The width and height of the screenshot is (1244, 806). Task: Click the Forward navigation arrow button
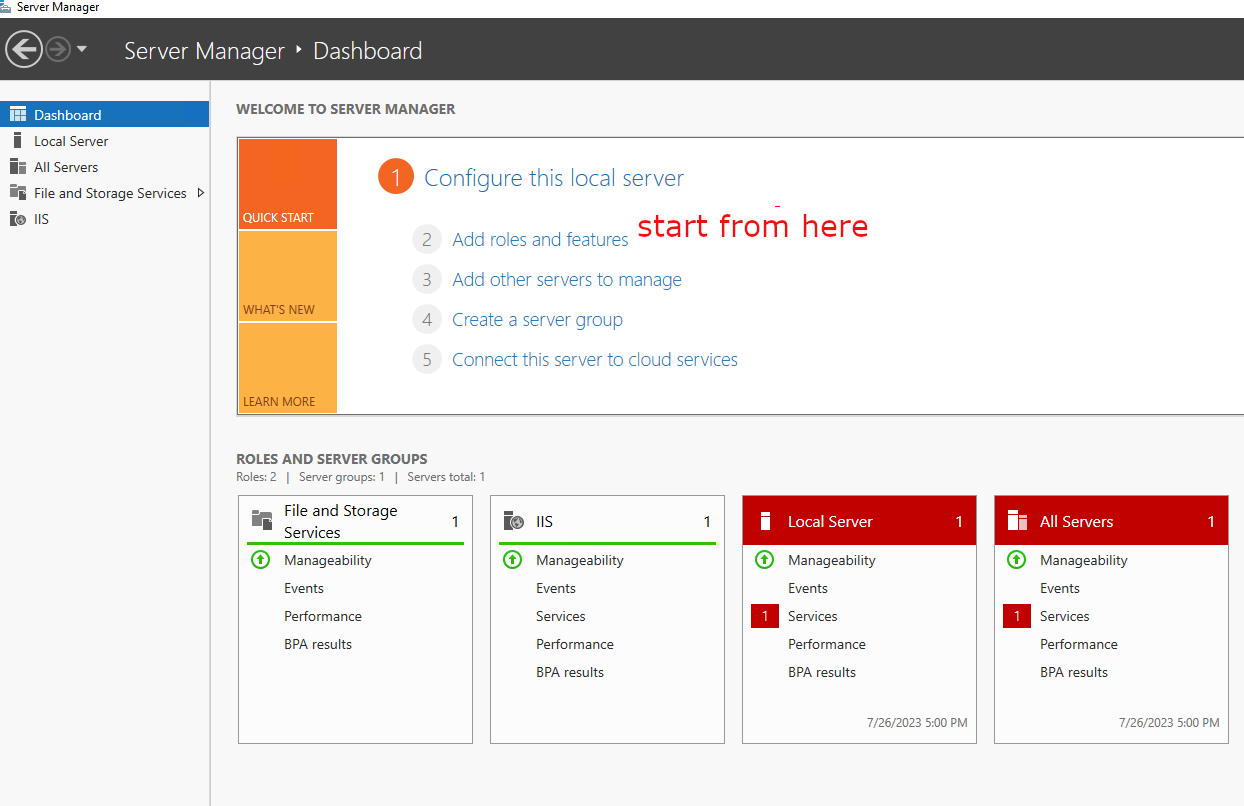coord(58,49)
